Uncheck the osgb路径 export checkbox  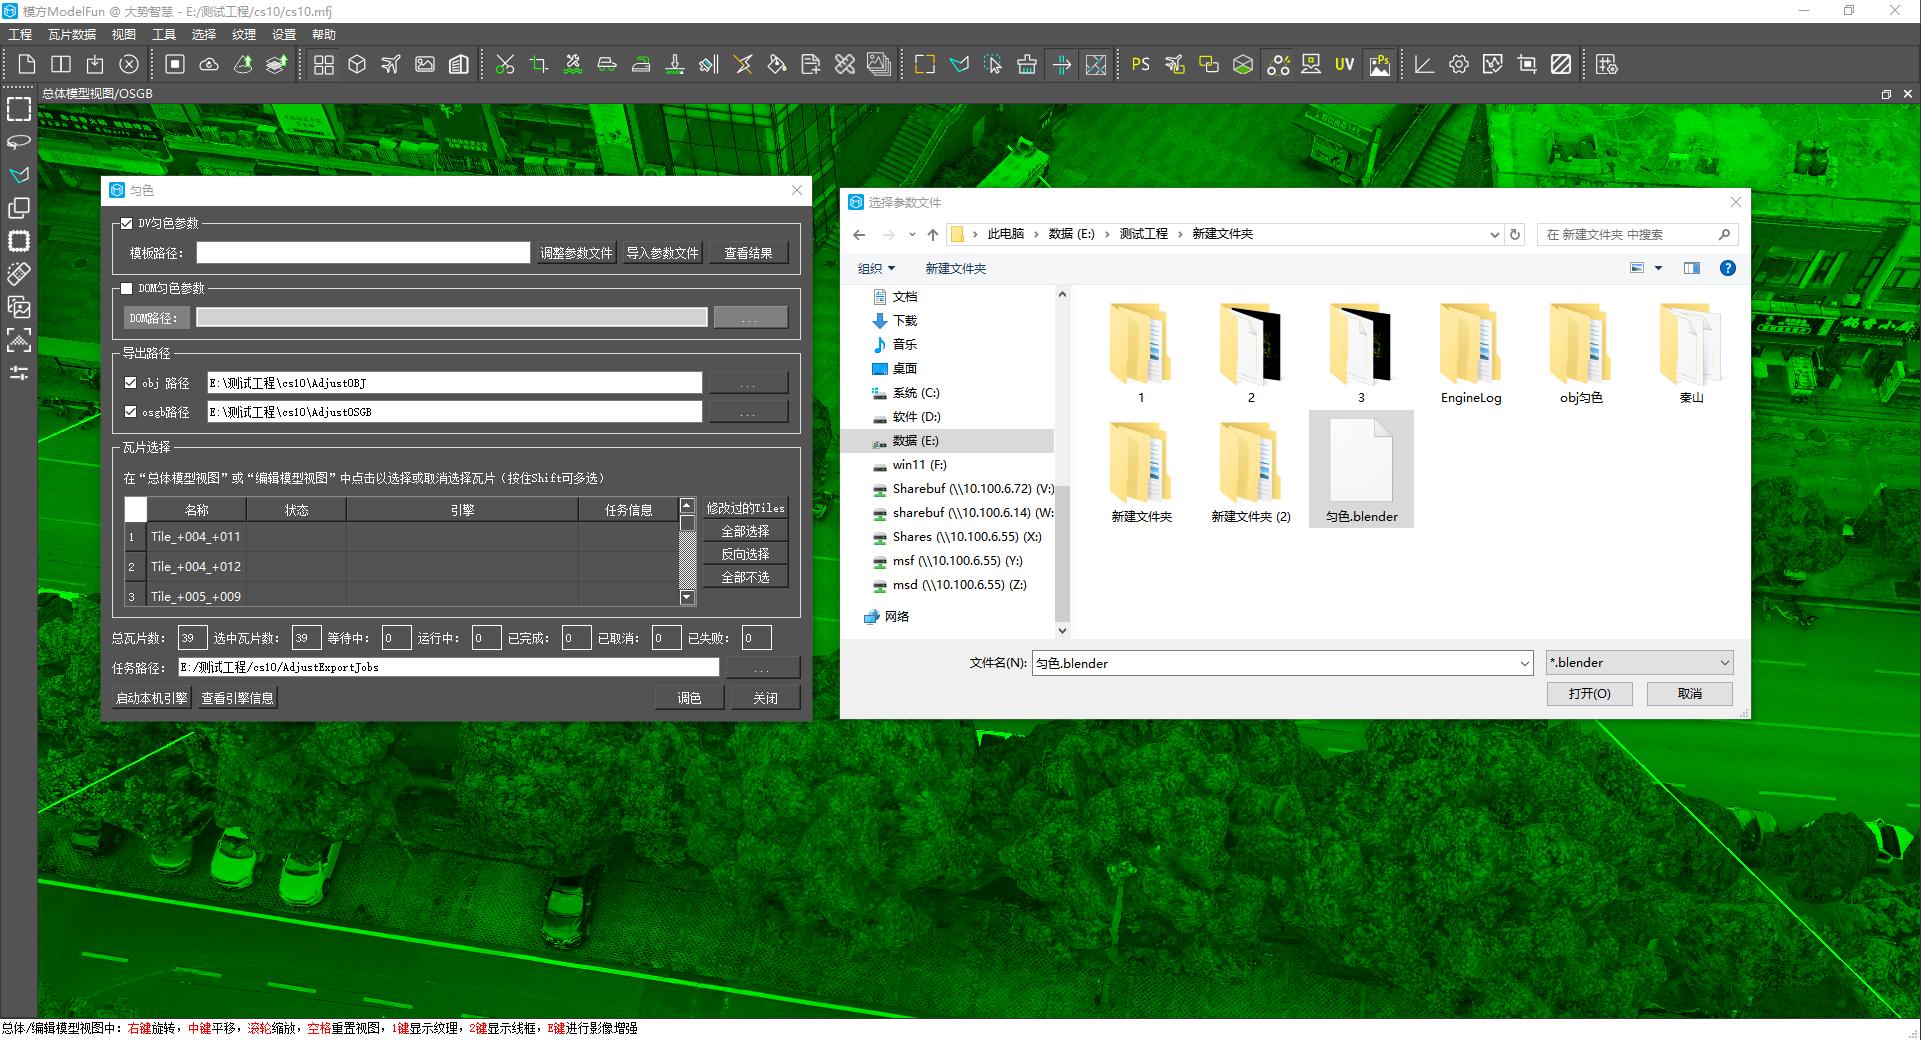(x=131, y=412)
